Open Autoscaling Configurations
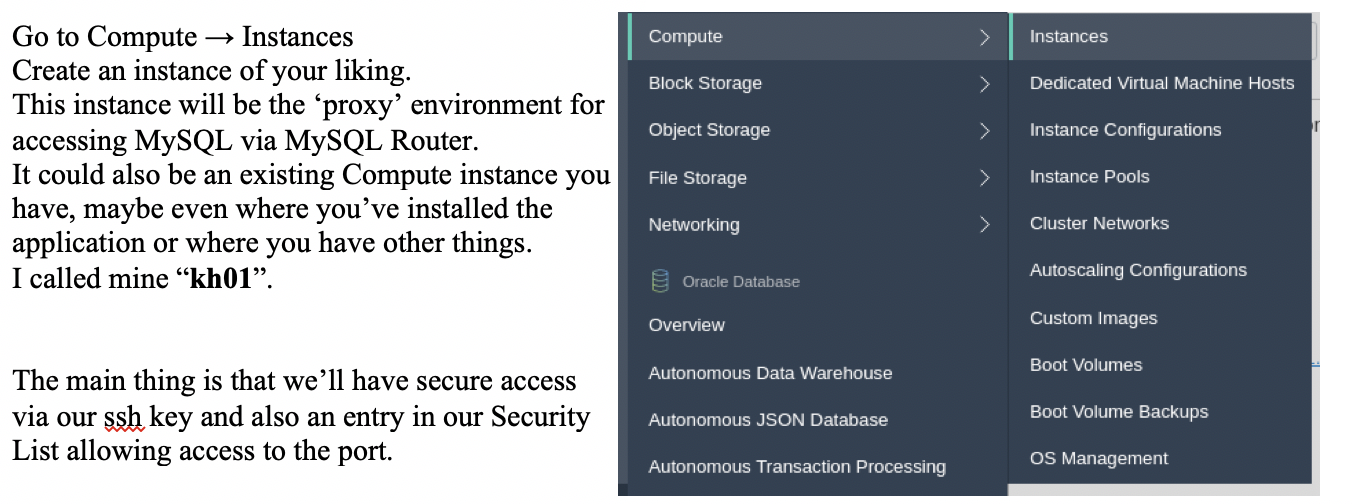1352x504 pixels. pyautogui.click(x=1138, y=270)
